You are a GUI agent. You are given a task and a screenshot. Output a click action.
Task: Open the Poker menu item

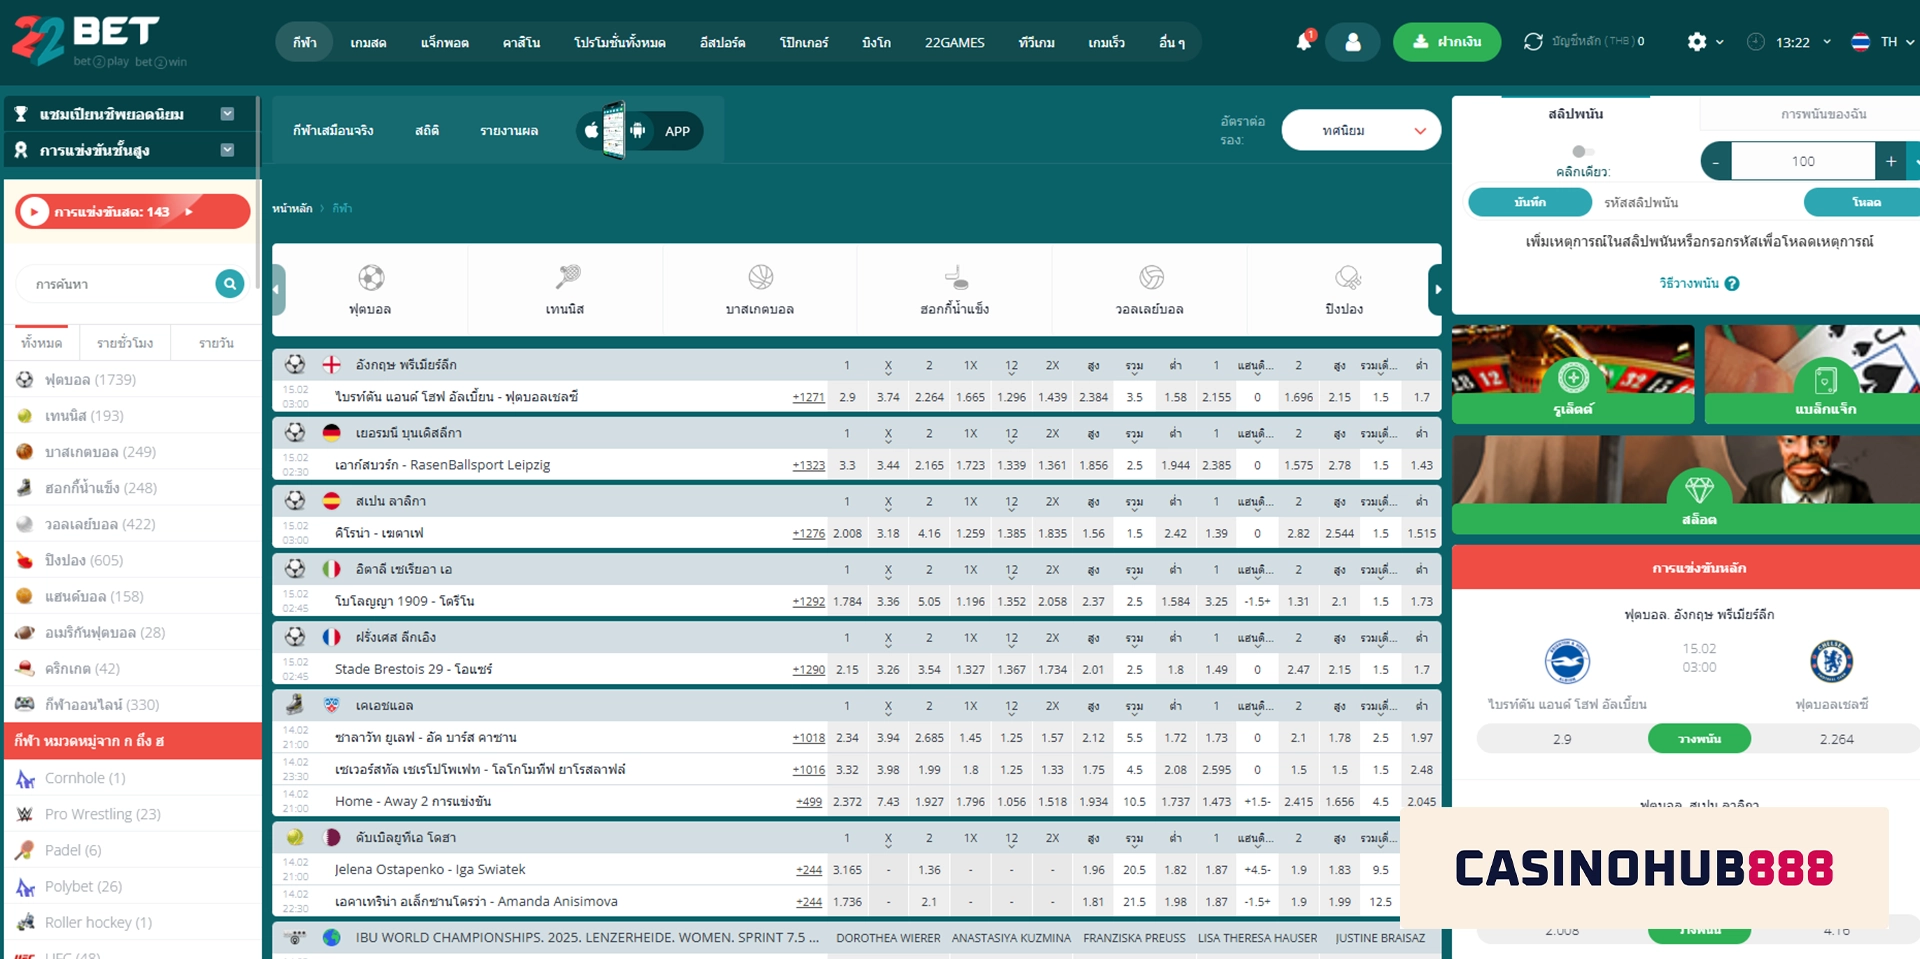pos(804,42)
